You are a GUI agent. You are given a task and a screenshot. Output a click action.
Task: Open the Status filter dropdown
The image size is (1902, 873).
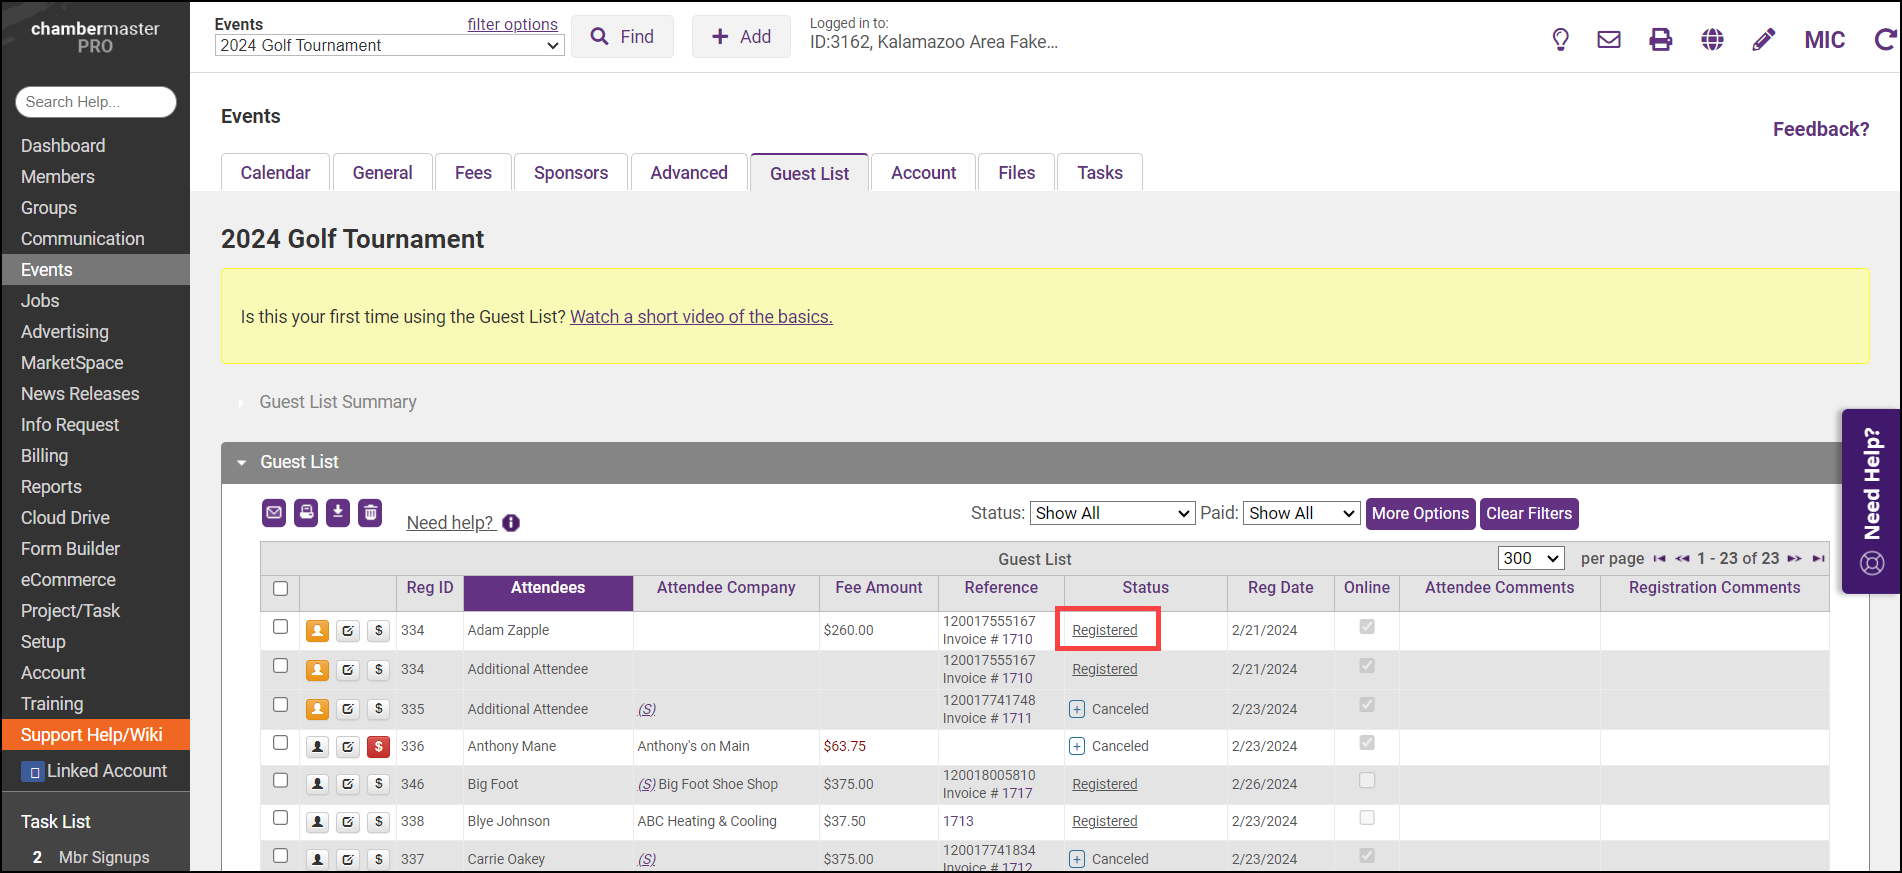pos(1112,514)
